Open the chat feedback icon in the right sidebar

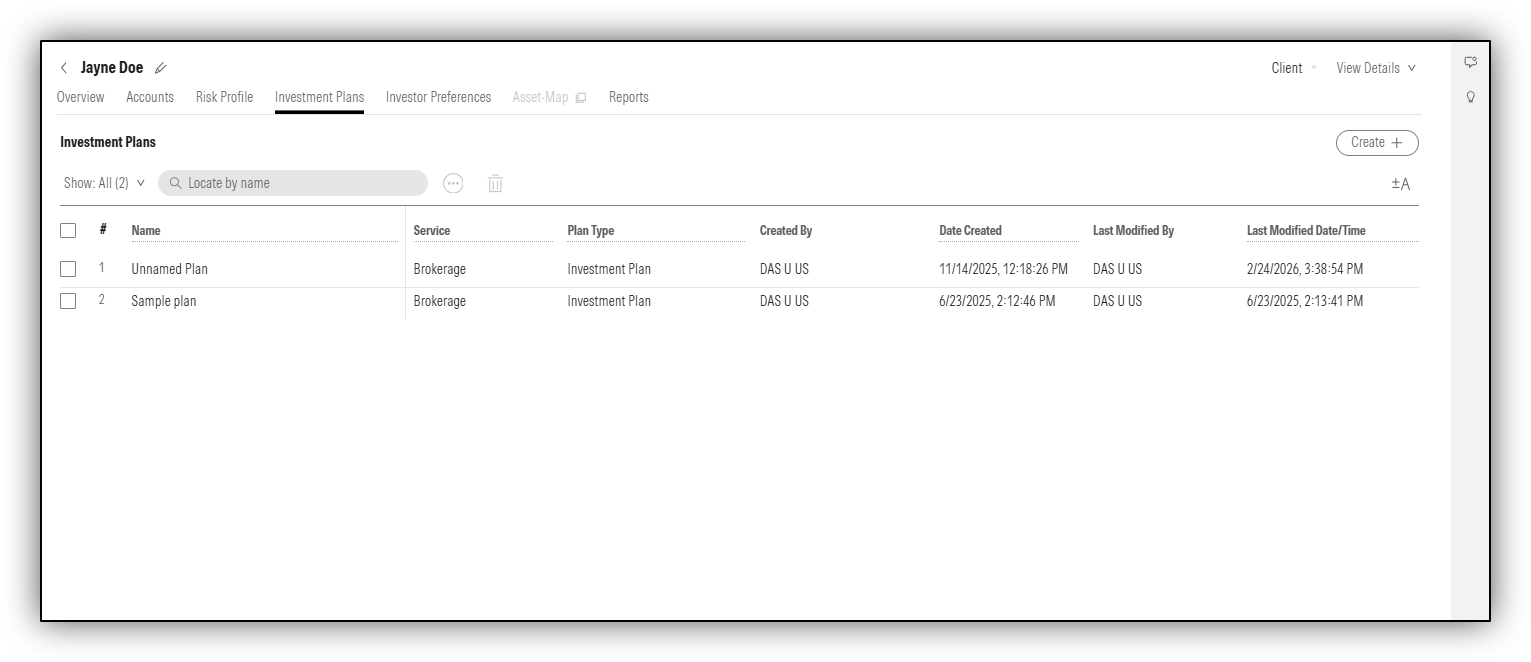(1470, 62)
